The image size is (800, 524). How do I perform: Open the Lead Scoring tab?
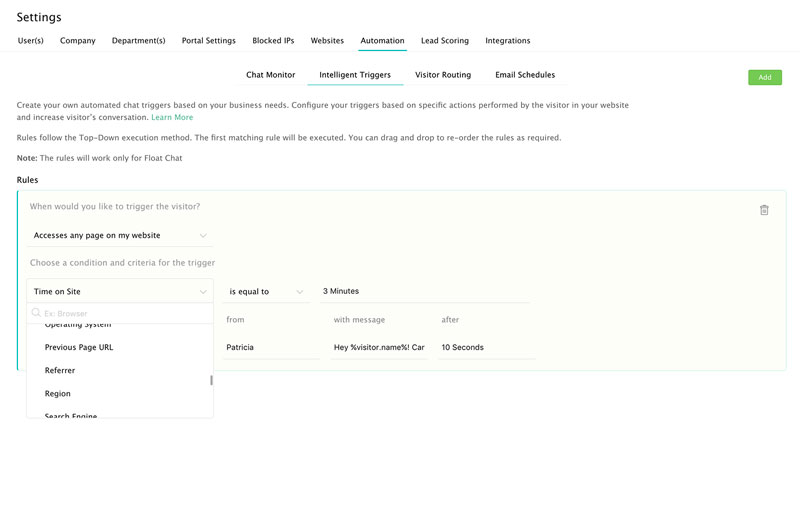445,41
